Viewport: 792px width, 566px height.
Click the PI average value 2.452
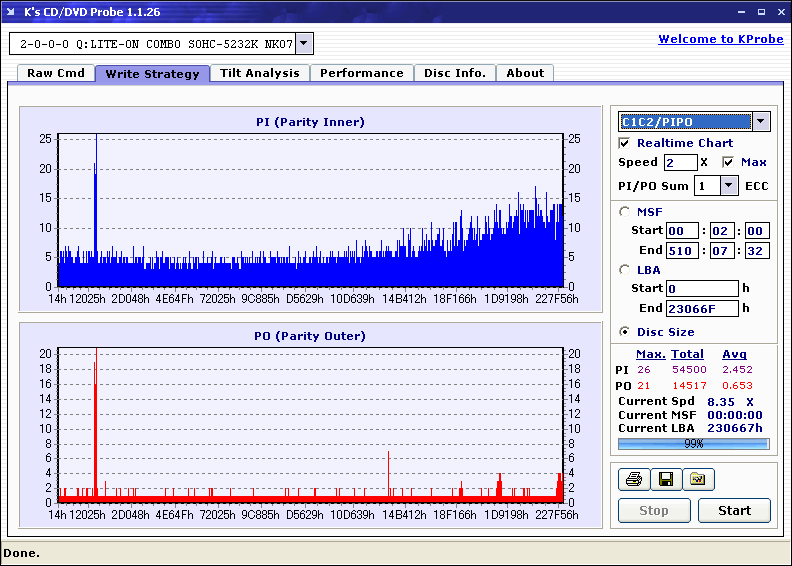tap(737, 370)
